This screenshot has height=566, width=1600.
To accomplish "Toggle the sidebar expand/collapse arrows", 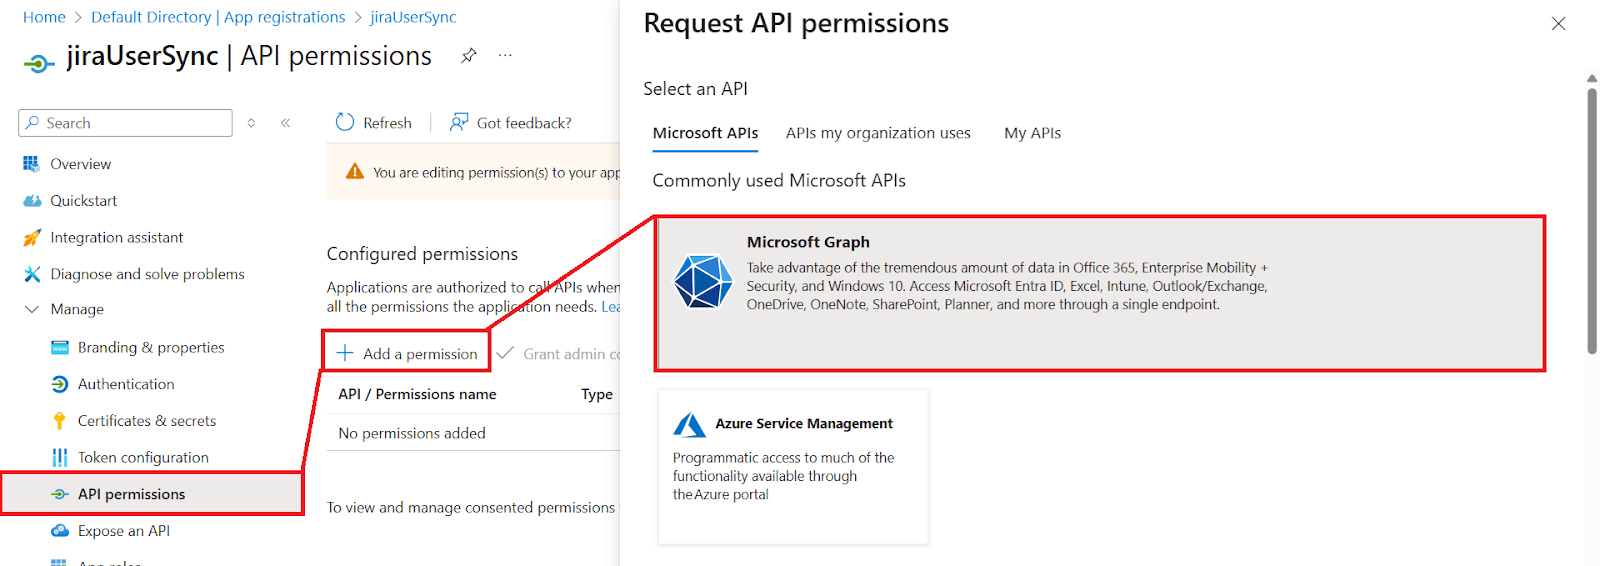I will pyautogui.click(x=251, y=123).
